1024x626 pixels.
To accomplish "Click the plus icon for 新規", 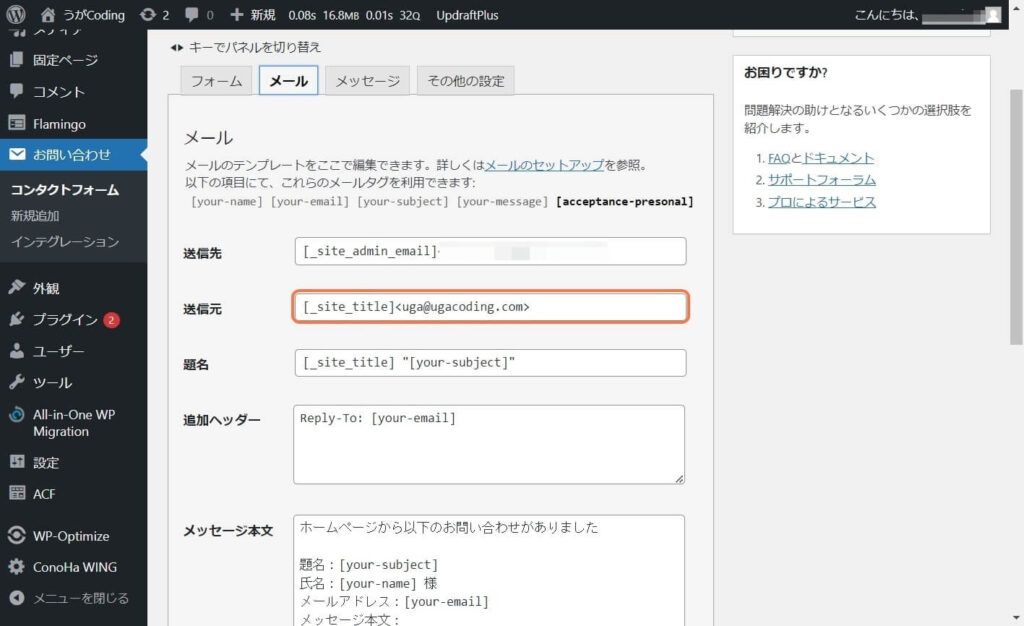I will pos(237,15).
